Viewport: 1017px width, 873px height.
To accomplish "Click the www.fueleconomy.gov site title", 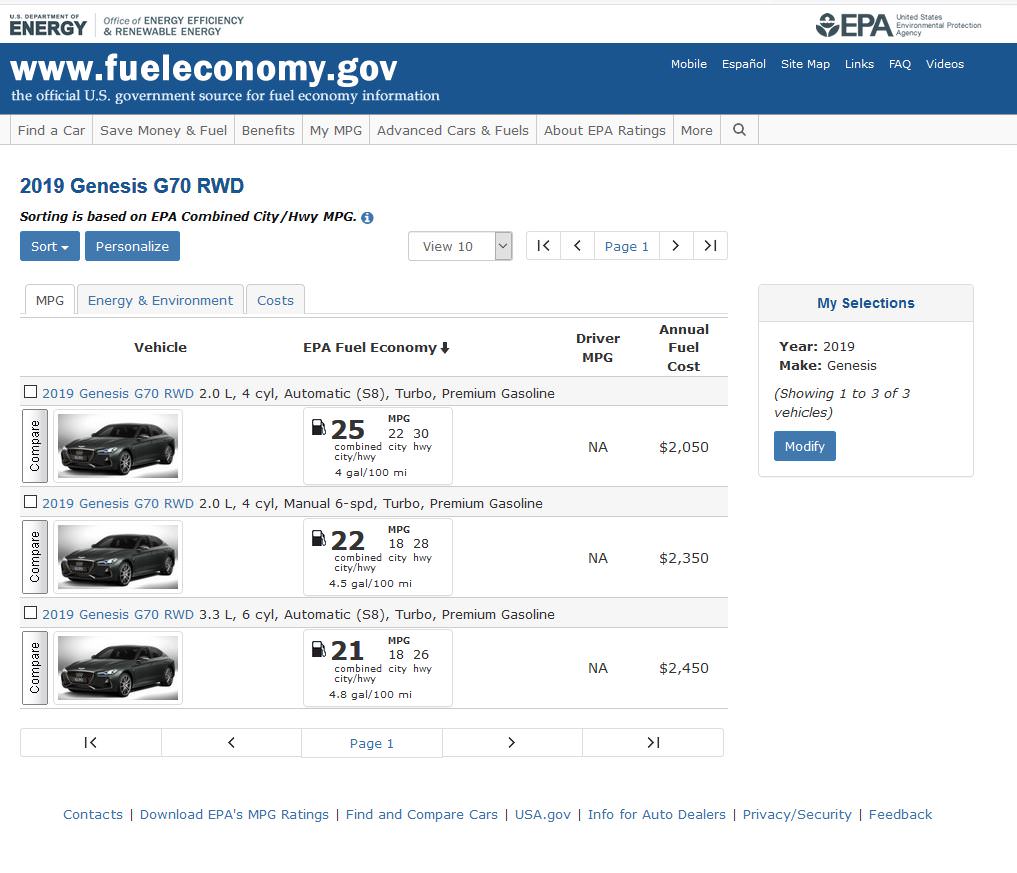I will (204, 69).
